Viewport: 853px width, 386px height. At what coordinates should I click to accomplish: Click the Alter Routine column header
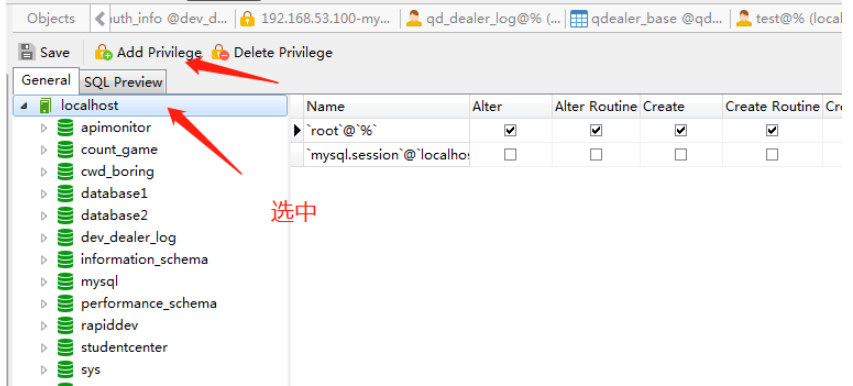[596, 107]
